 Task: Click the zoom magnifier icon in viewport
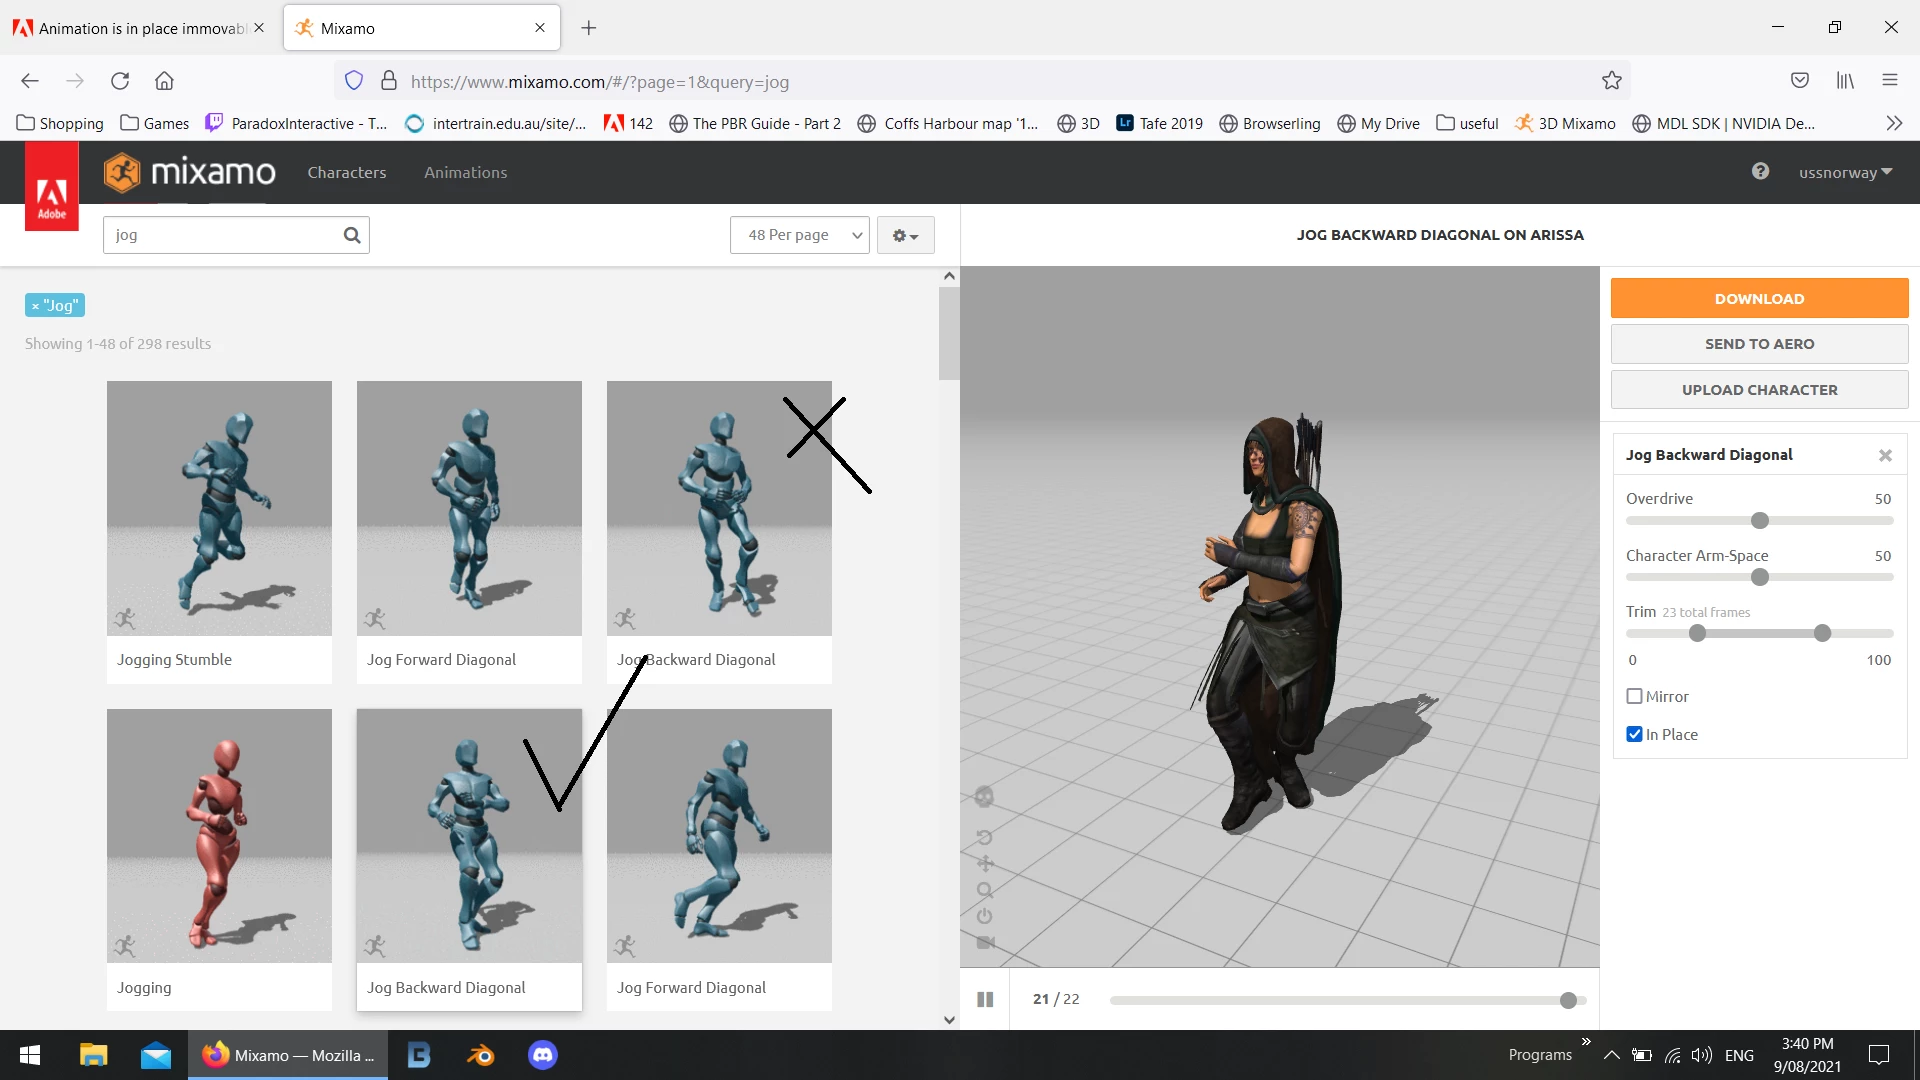[x=984, y=890]
